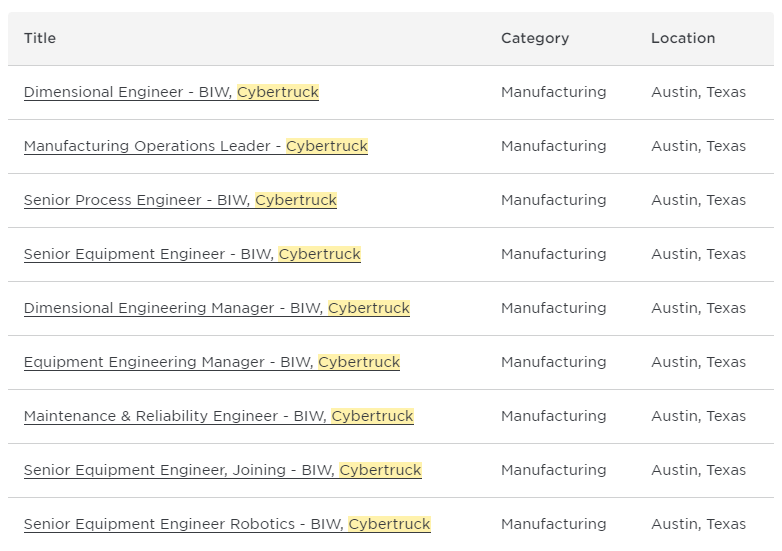Open Dimensional Engineering Manager - BIW job link

(216, 308)
